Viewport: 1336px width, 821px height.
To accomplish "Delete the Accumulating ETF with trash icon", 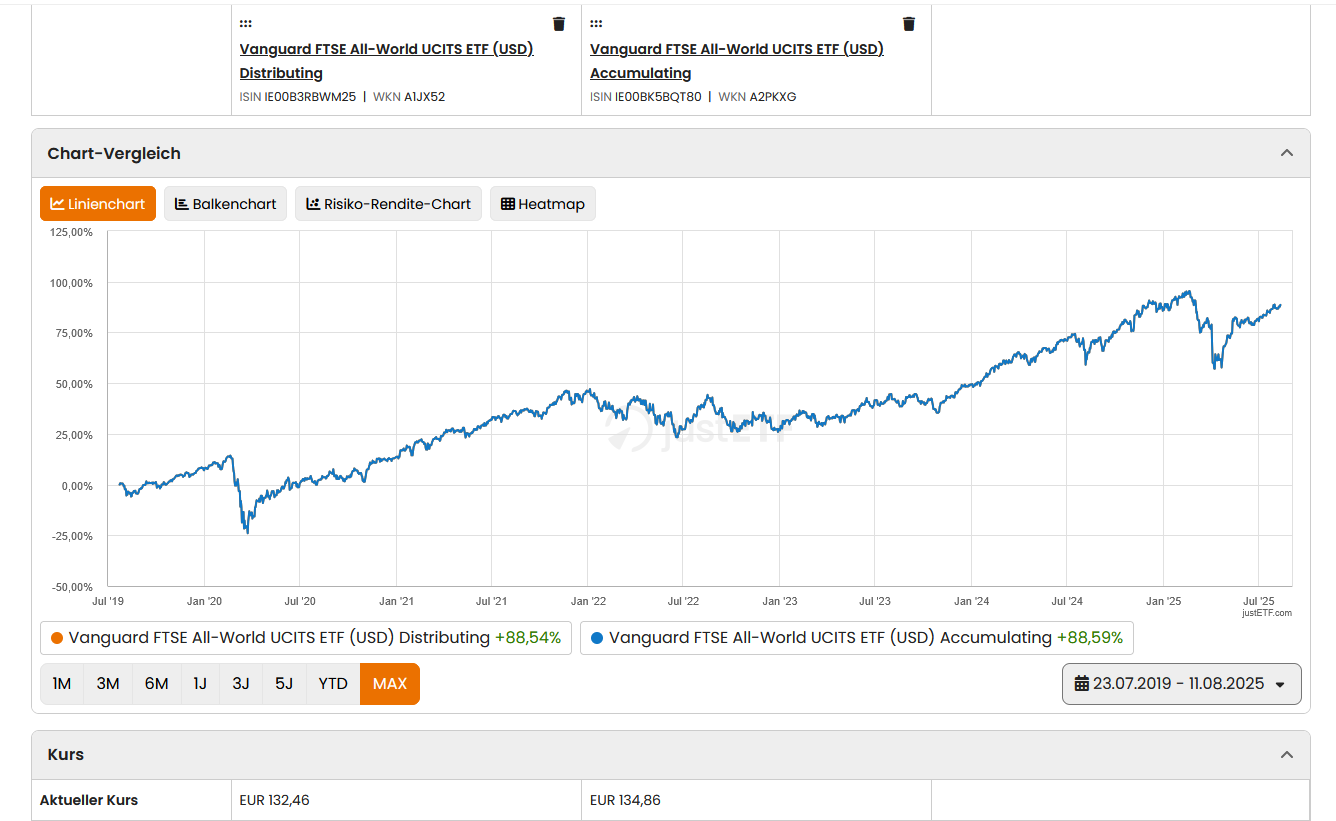I will pos(909,24).
